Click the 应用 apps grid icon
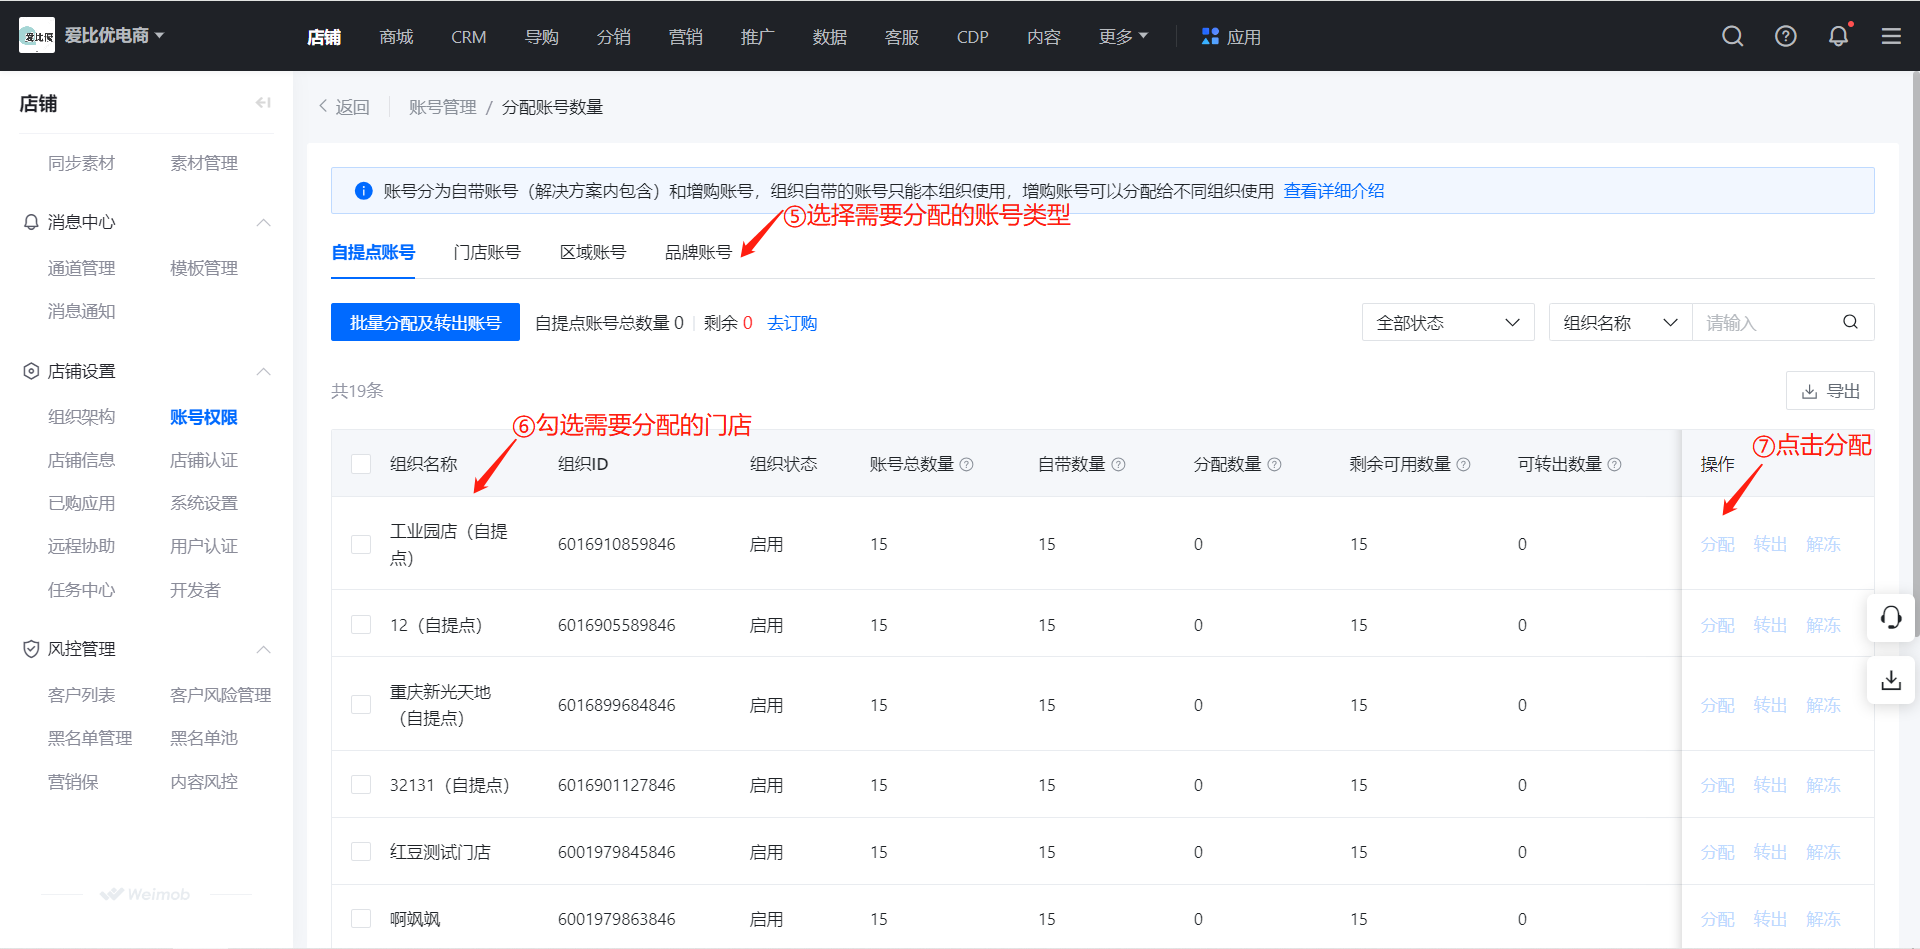1920x949 pixels. 1210,37
